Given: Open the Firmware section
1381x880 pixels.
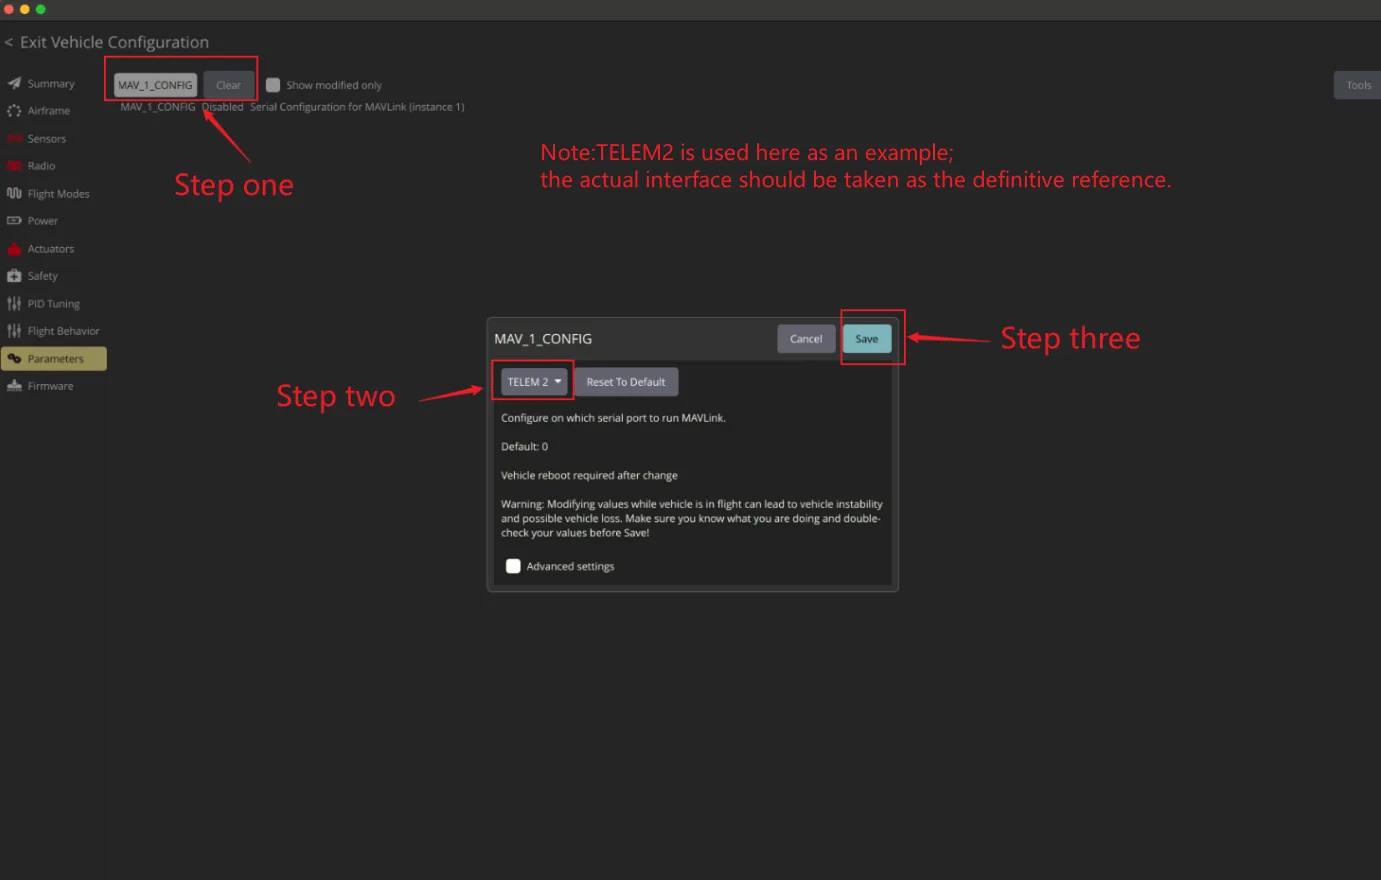Looking at the screenshot, I should click(x=54, y=386).
